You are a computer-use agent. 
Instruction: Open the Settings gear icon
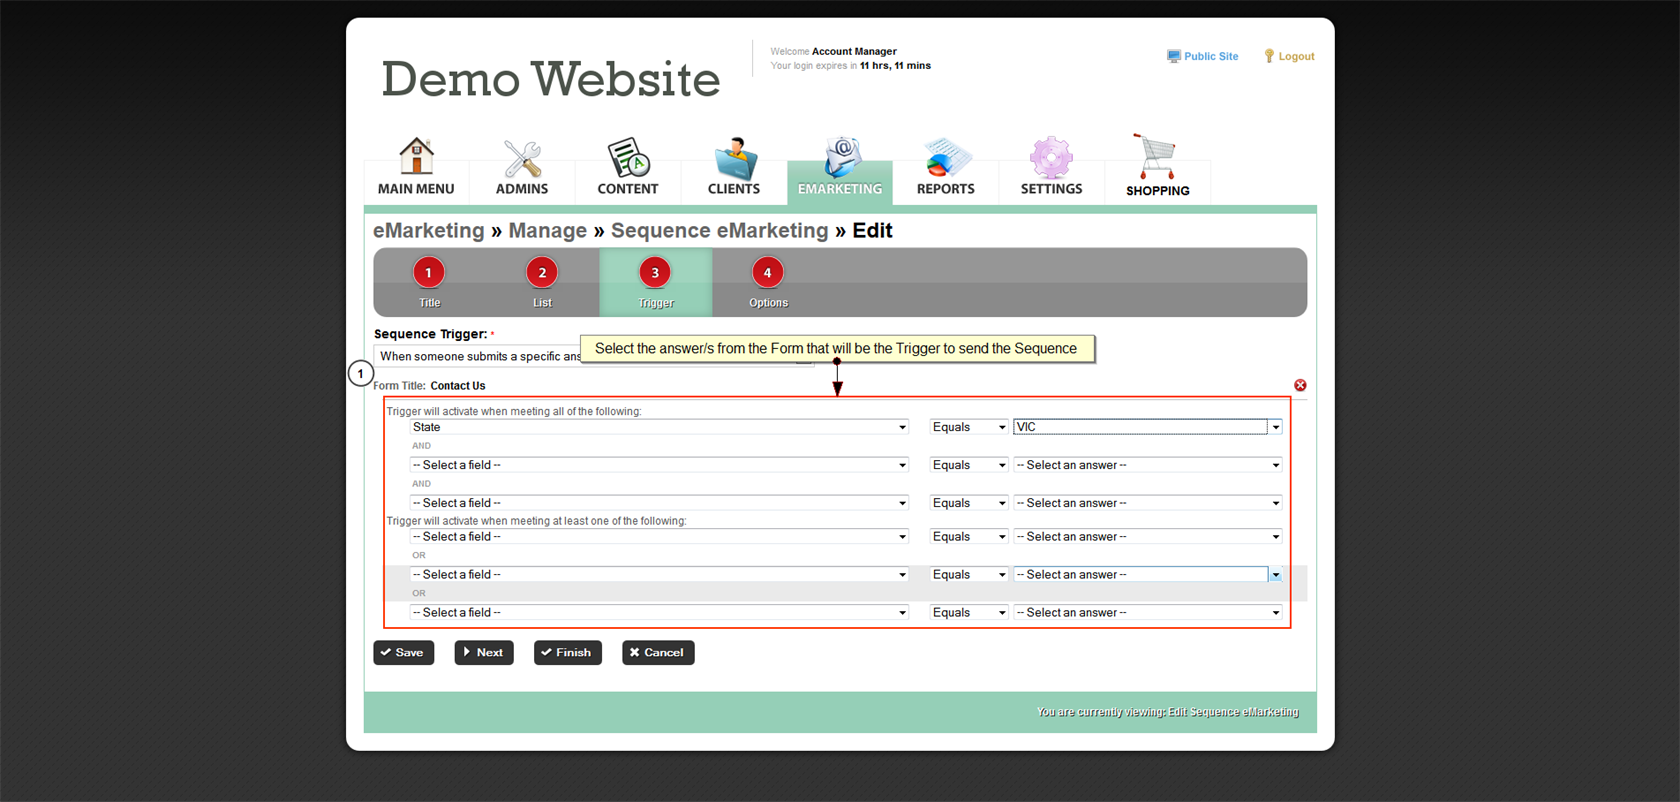1051,158
